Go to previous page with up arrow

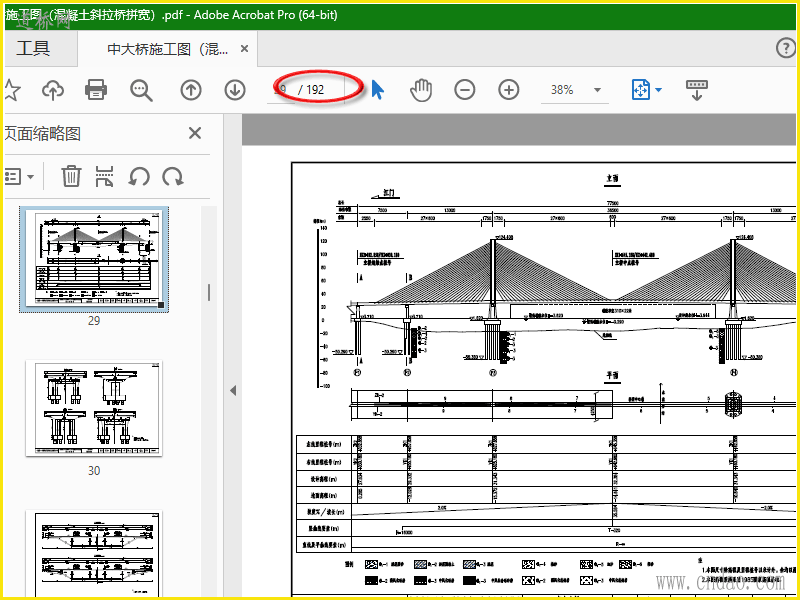(190, 90)
